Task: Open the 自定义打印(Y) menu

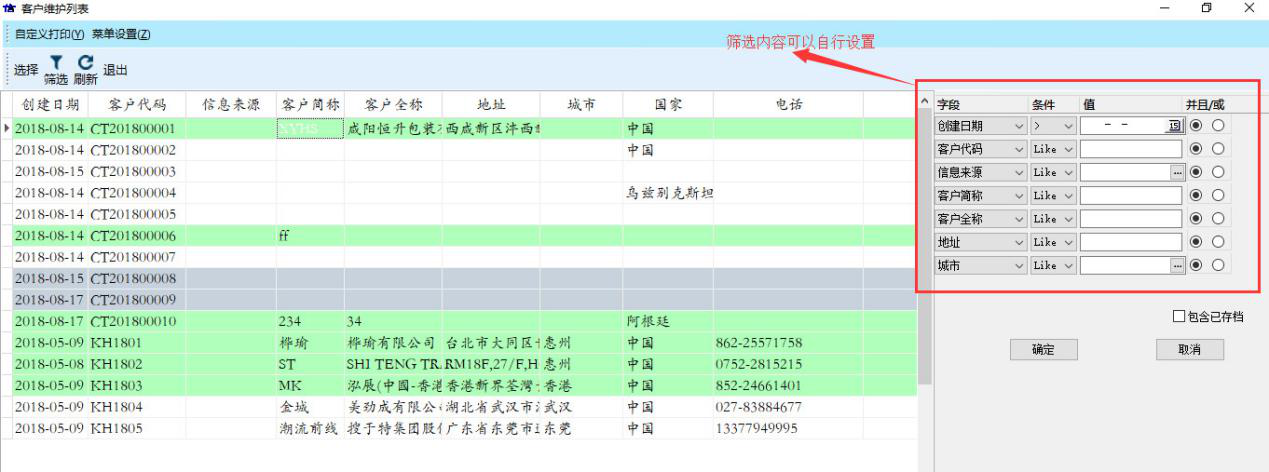Action: tap(49, 34)
